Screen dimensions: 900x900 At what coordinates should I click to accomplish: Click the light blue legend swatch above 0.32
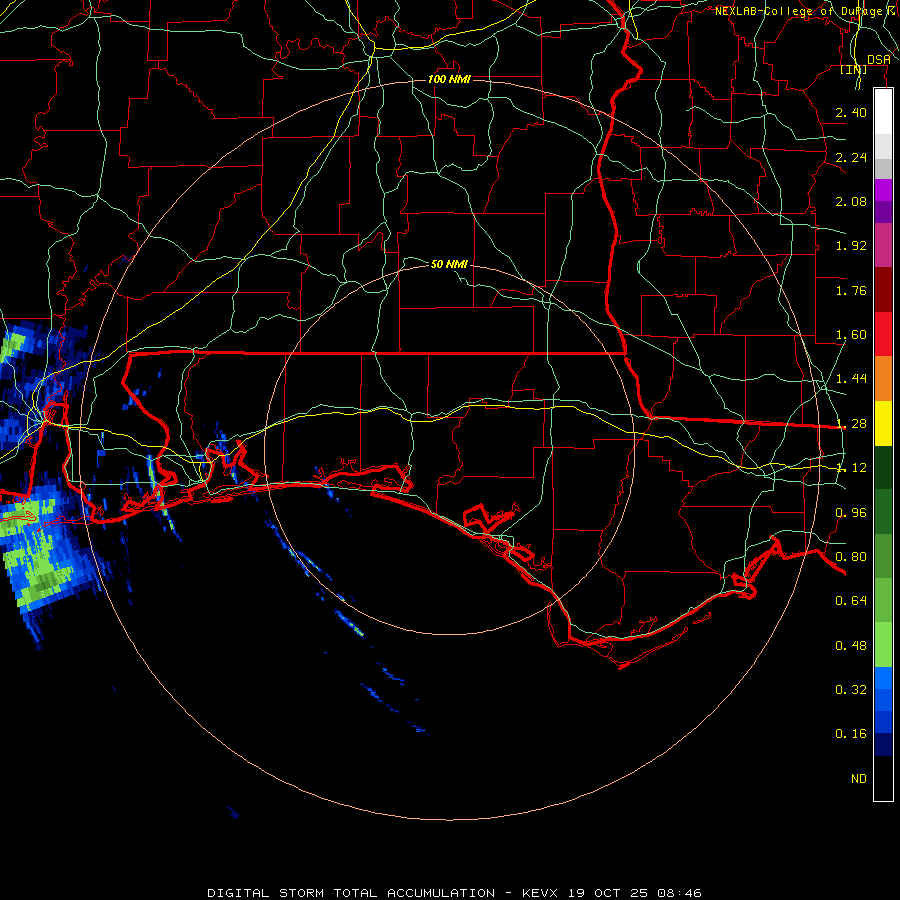click(883, 678)
